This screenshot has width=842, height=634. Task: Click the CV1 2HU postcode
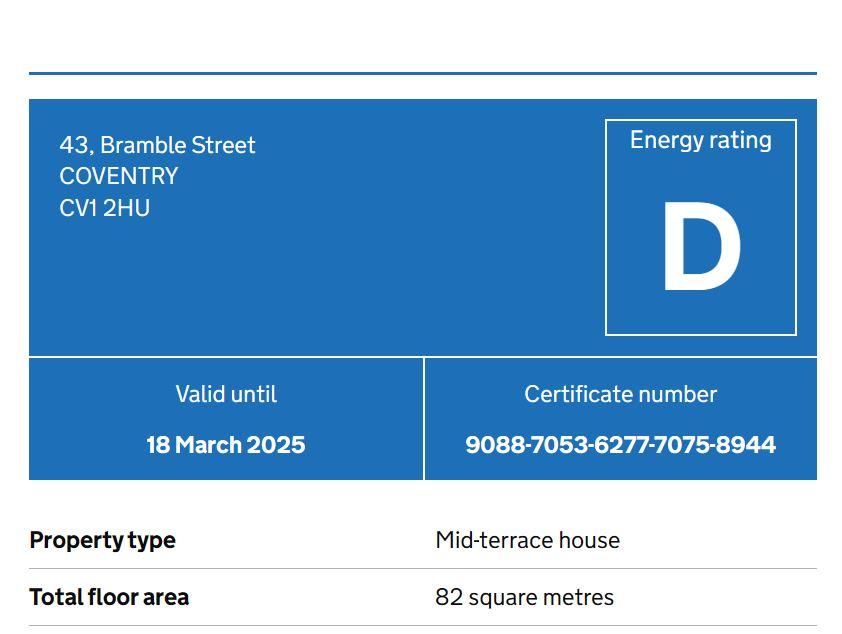pos(104,208)
